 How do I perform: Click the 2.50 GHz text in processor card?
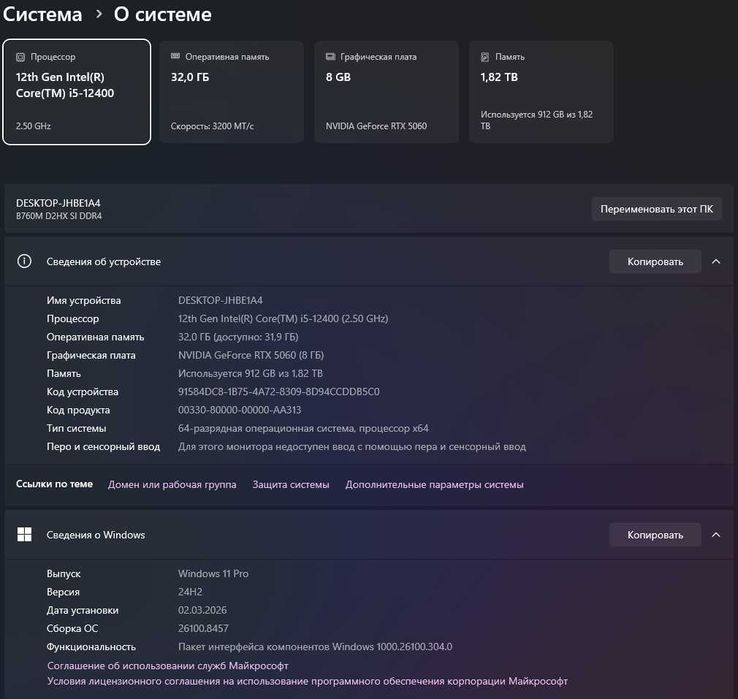pyautogui.click(x=33, y=126)
